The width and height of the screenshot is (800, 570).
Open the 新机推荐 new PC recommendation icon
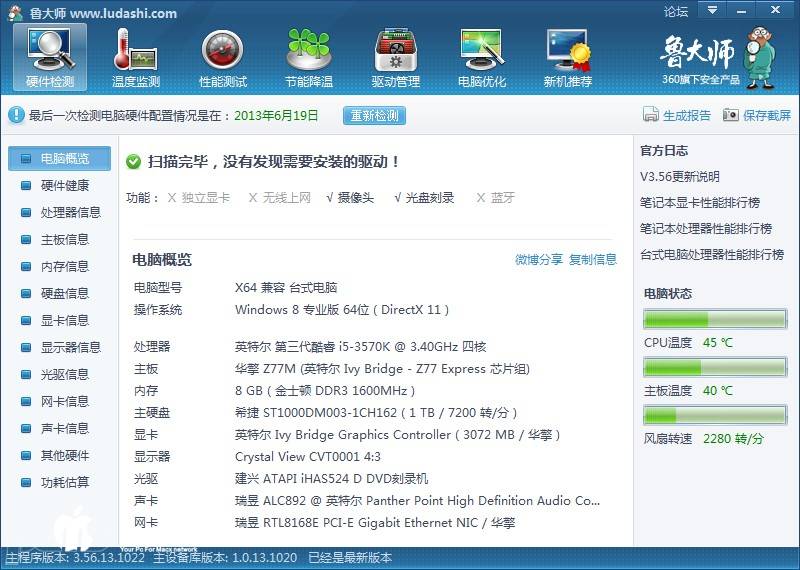pyautogui.click(x=568, y=50)
